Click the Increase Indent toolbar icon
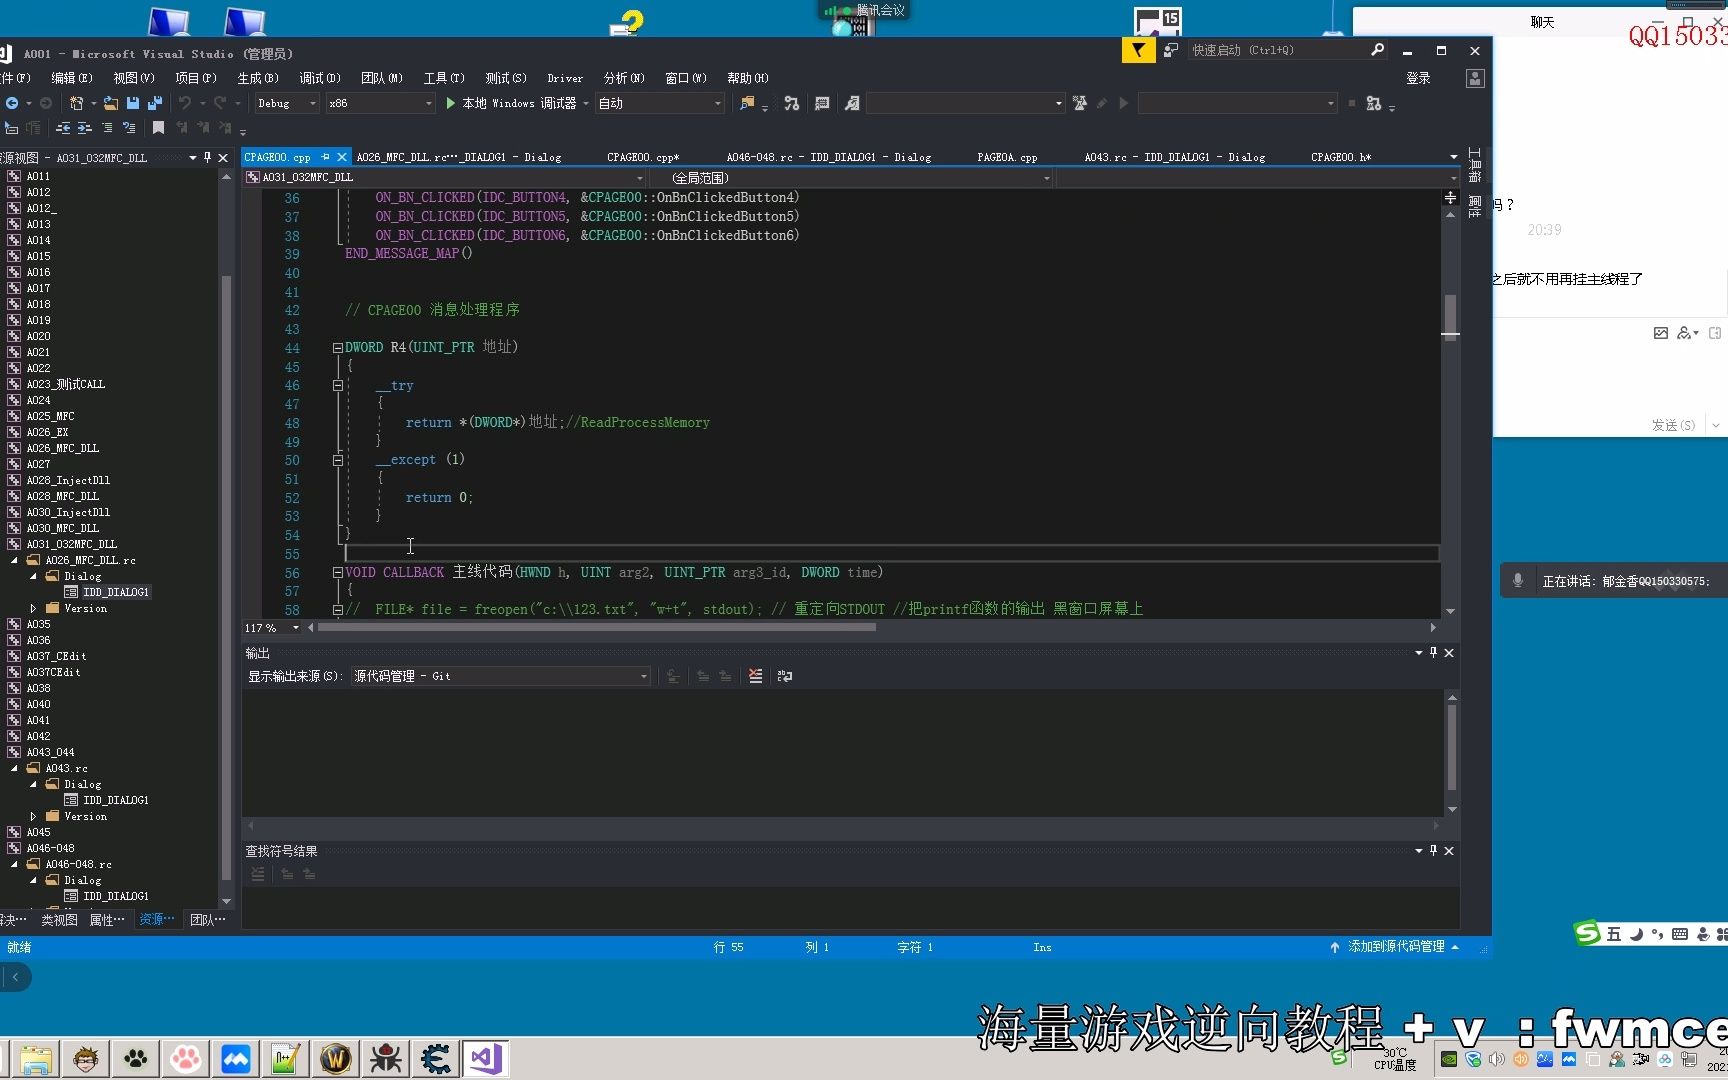This screenshot has height=1080, width=1728. click(x=85, y=128)
